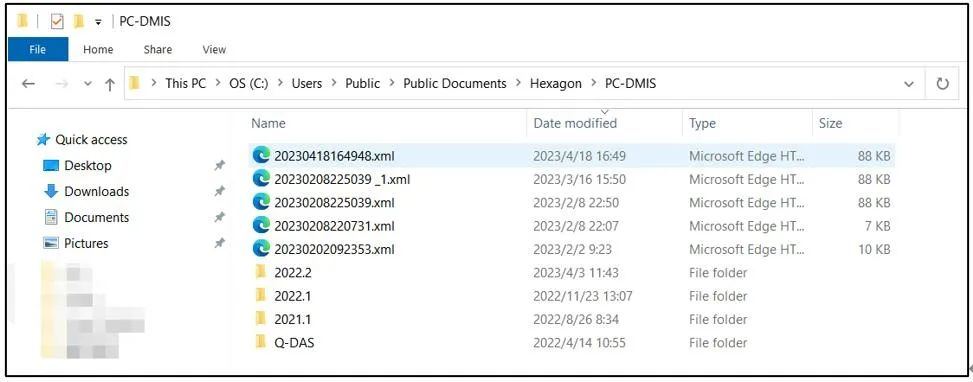Click folder icon of 2022.1
973x382 pixels.
261,296
